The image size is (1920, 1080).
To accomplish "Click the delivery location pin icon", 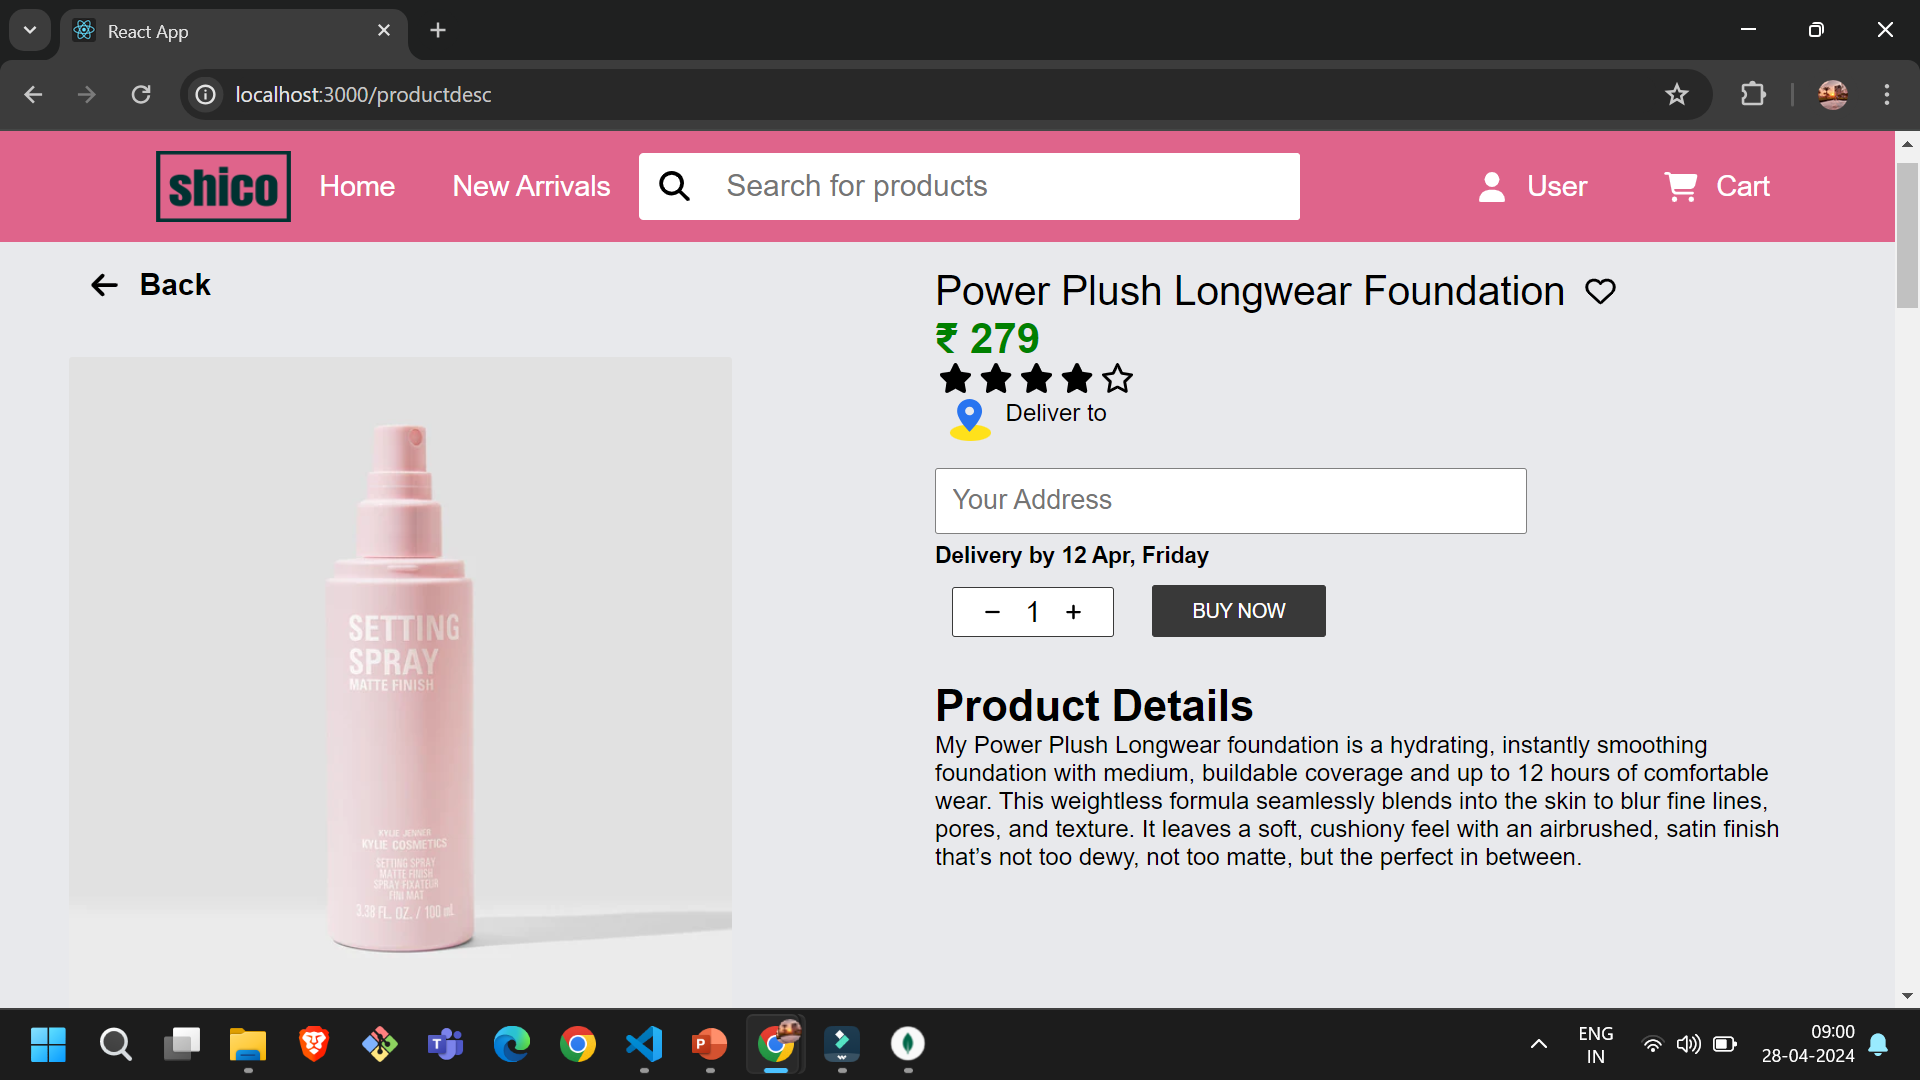I will tap(970, 419).
